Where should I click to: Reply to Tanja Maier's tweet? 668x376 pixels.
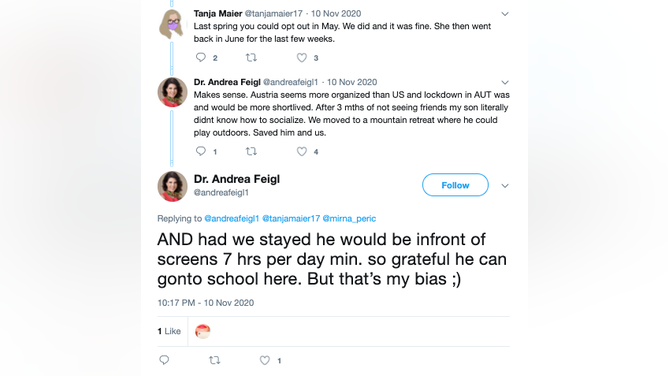coord(201,57)
